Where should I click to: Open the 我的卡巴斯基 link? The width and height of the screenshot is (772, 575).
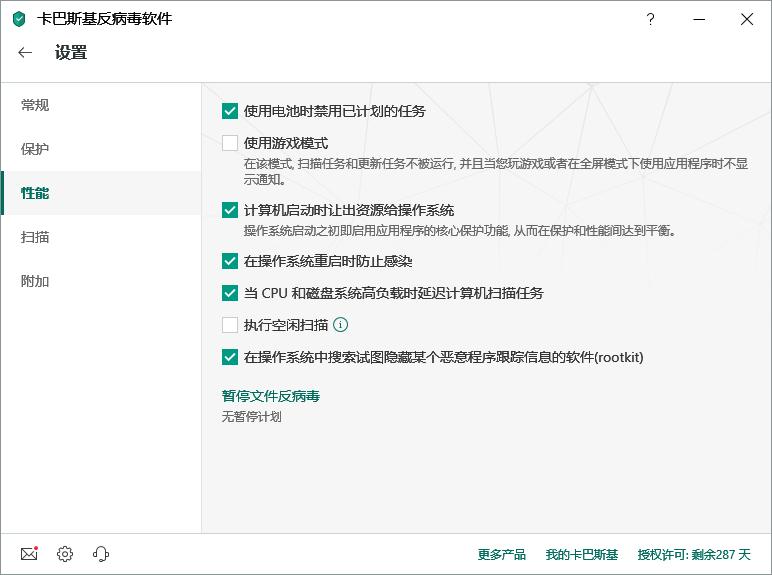581,554
